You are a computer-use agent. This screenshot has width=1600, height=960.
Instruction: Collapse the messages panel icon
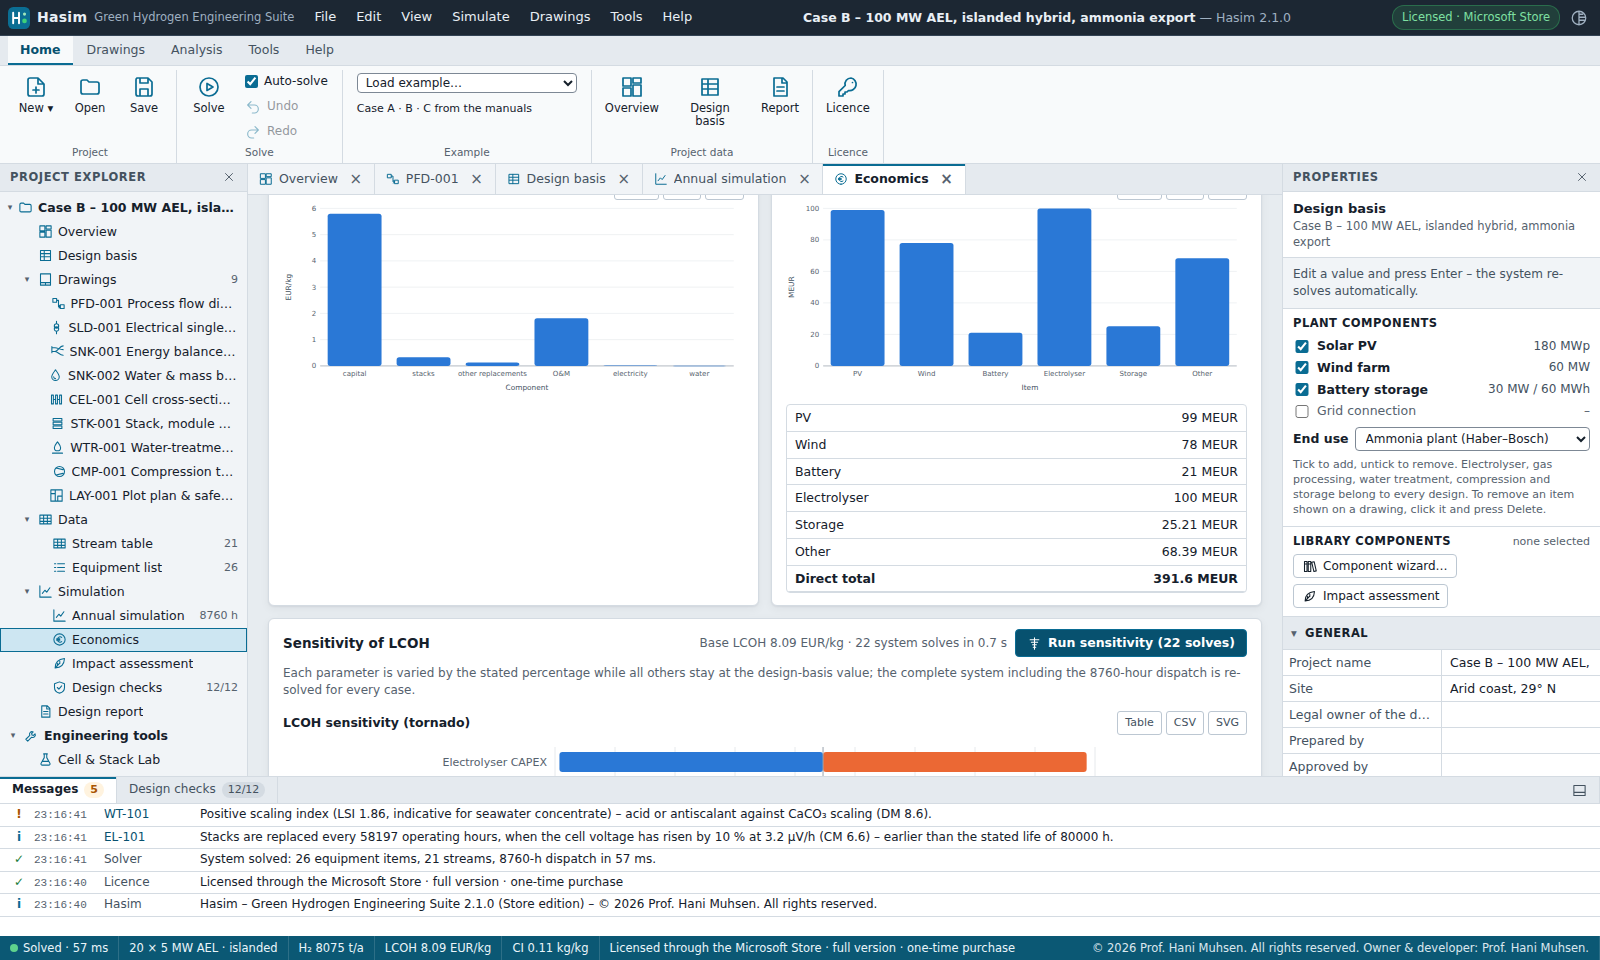[1580, 790]
